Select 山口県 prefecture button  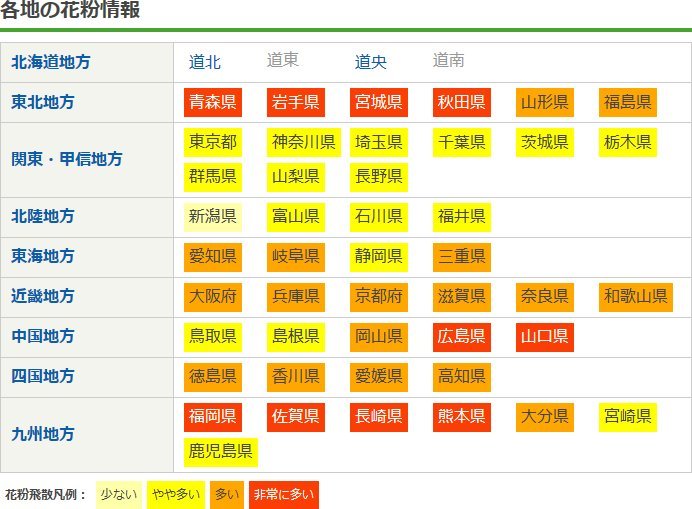[544, 336]
